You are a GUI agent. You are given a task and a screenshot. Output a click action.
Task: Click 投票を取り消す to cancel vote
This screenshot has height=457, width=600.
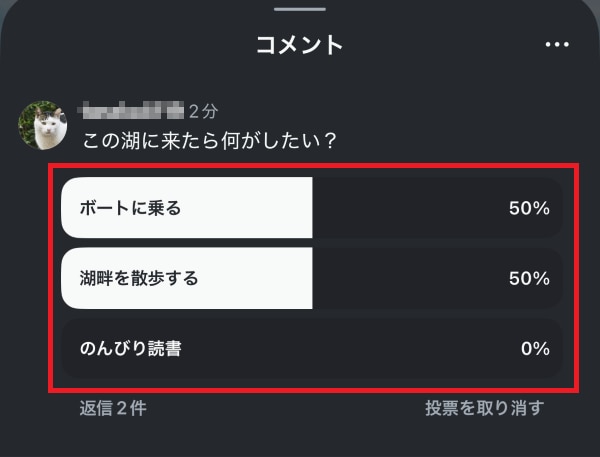pos(484,407)
